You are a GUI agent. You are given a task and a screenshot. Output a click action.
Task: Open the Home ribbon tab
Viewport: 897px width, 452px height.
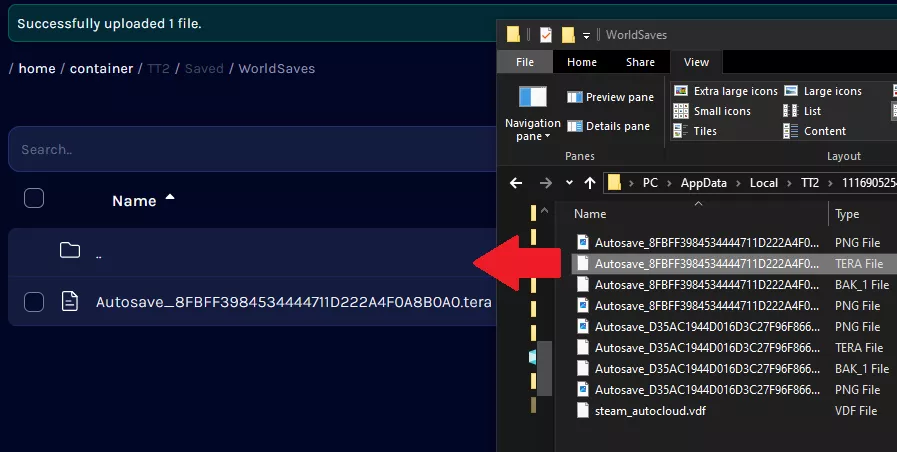581,62
